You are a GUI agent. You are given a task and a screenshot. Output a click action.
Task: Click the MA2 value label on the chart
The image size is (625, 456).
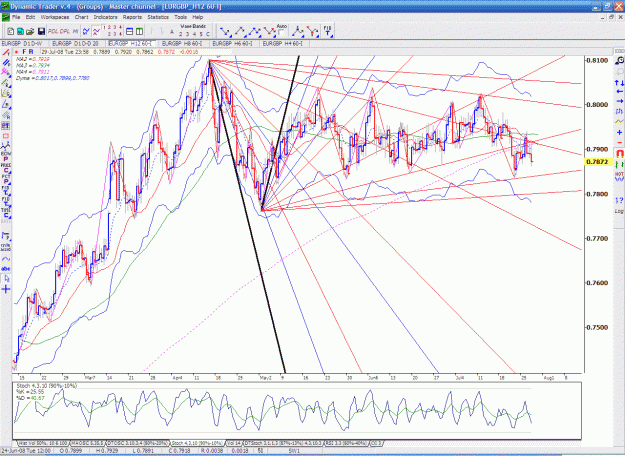tap(33, 59)
